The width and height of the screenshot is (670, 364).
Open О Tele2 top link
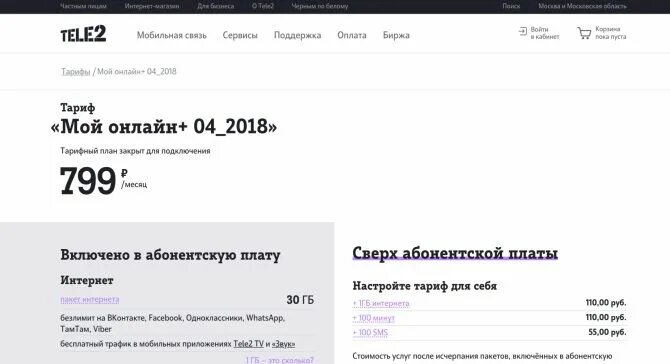click(x=263, y=6)
